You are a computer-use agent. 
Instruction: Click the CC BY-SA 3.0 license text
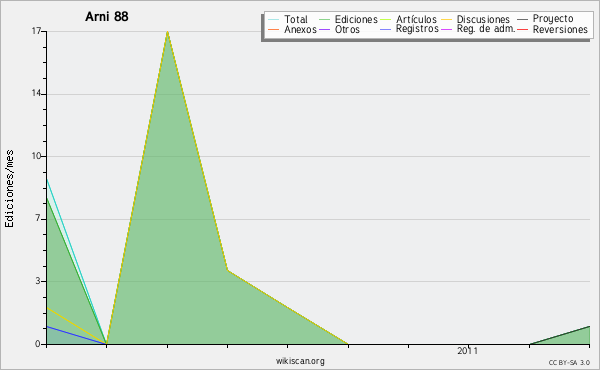click(x=569, y=363)
